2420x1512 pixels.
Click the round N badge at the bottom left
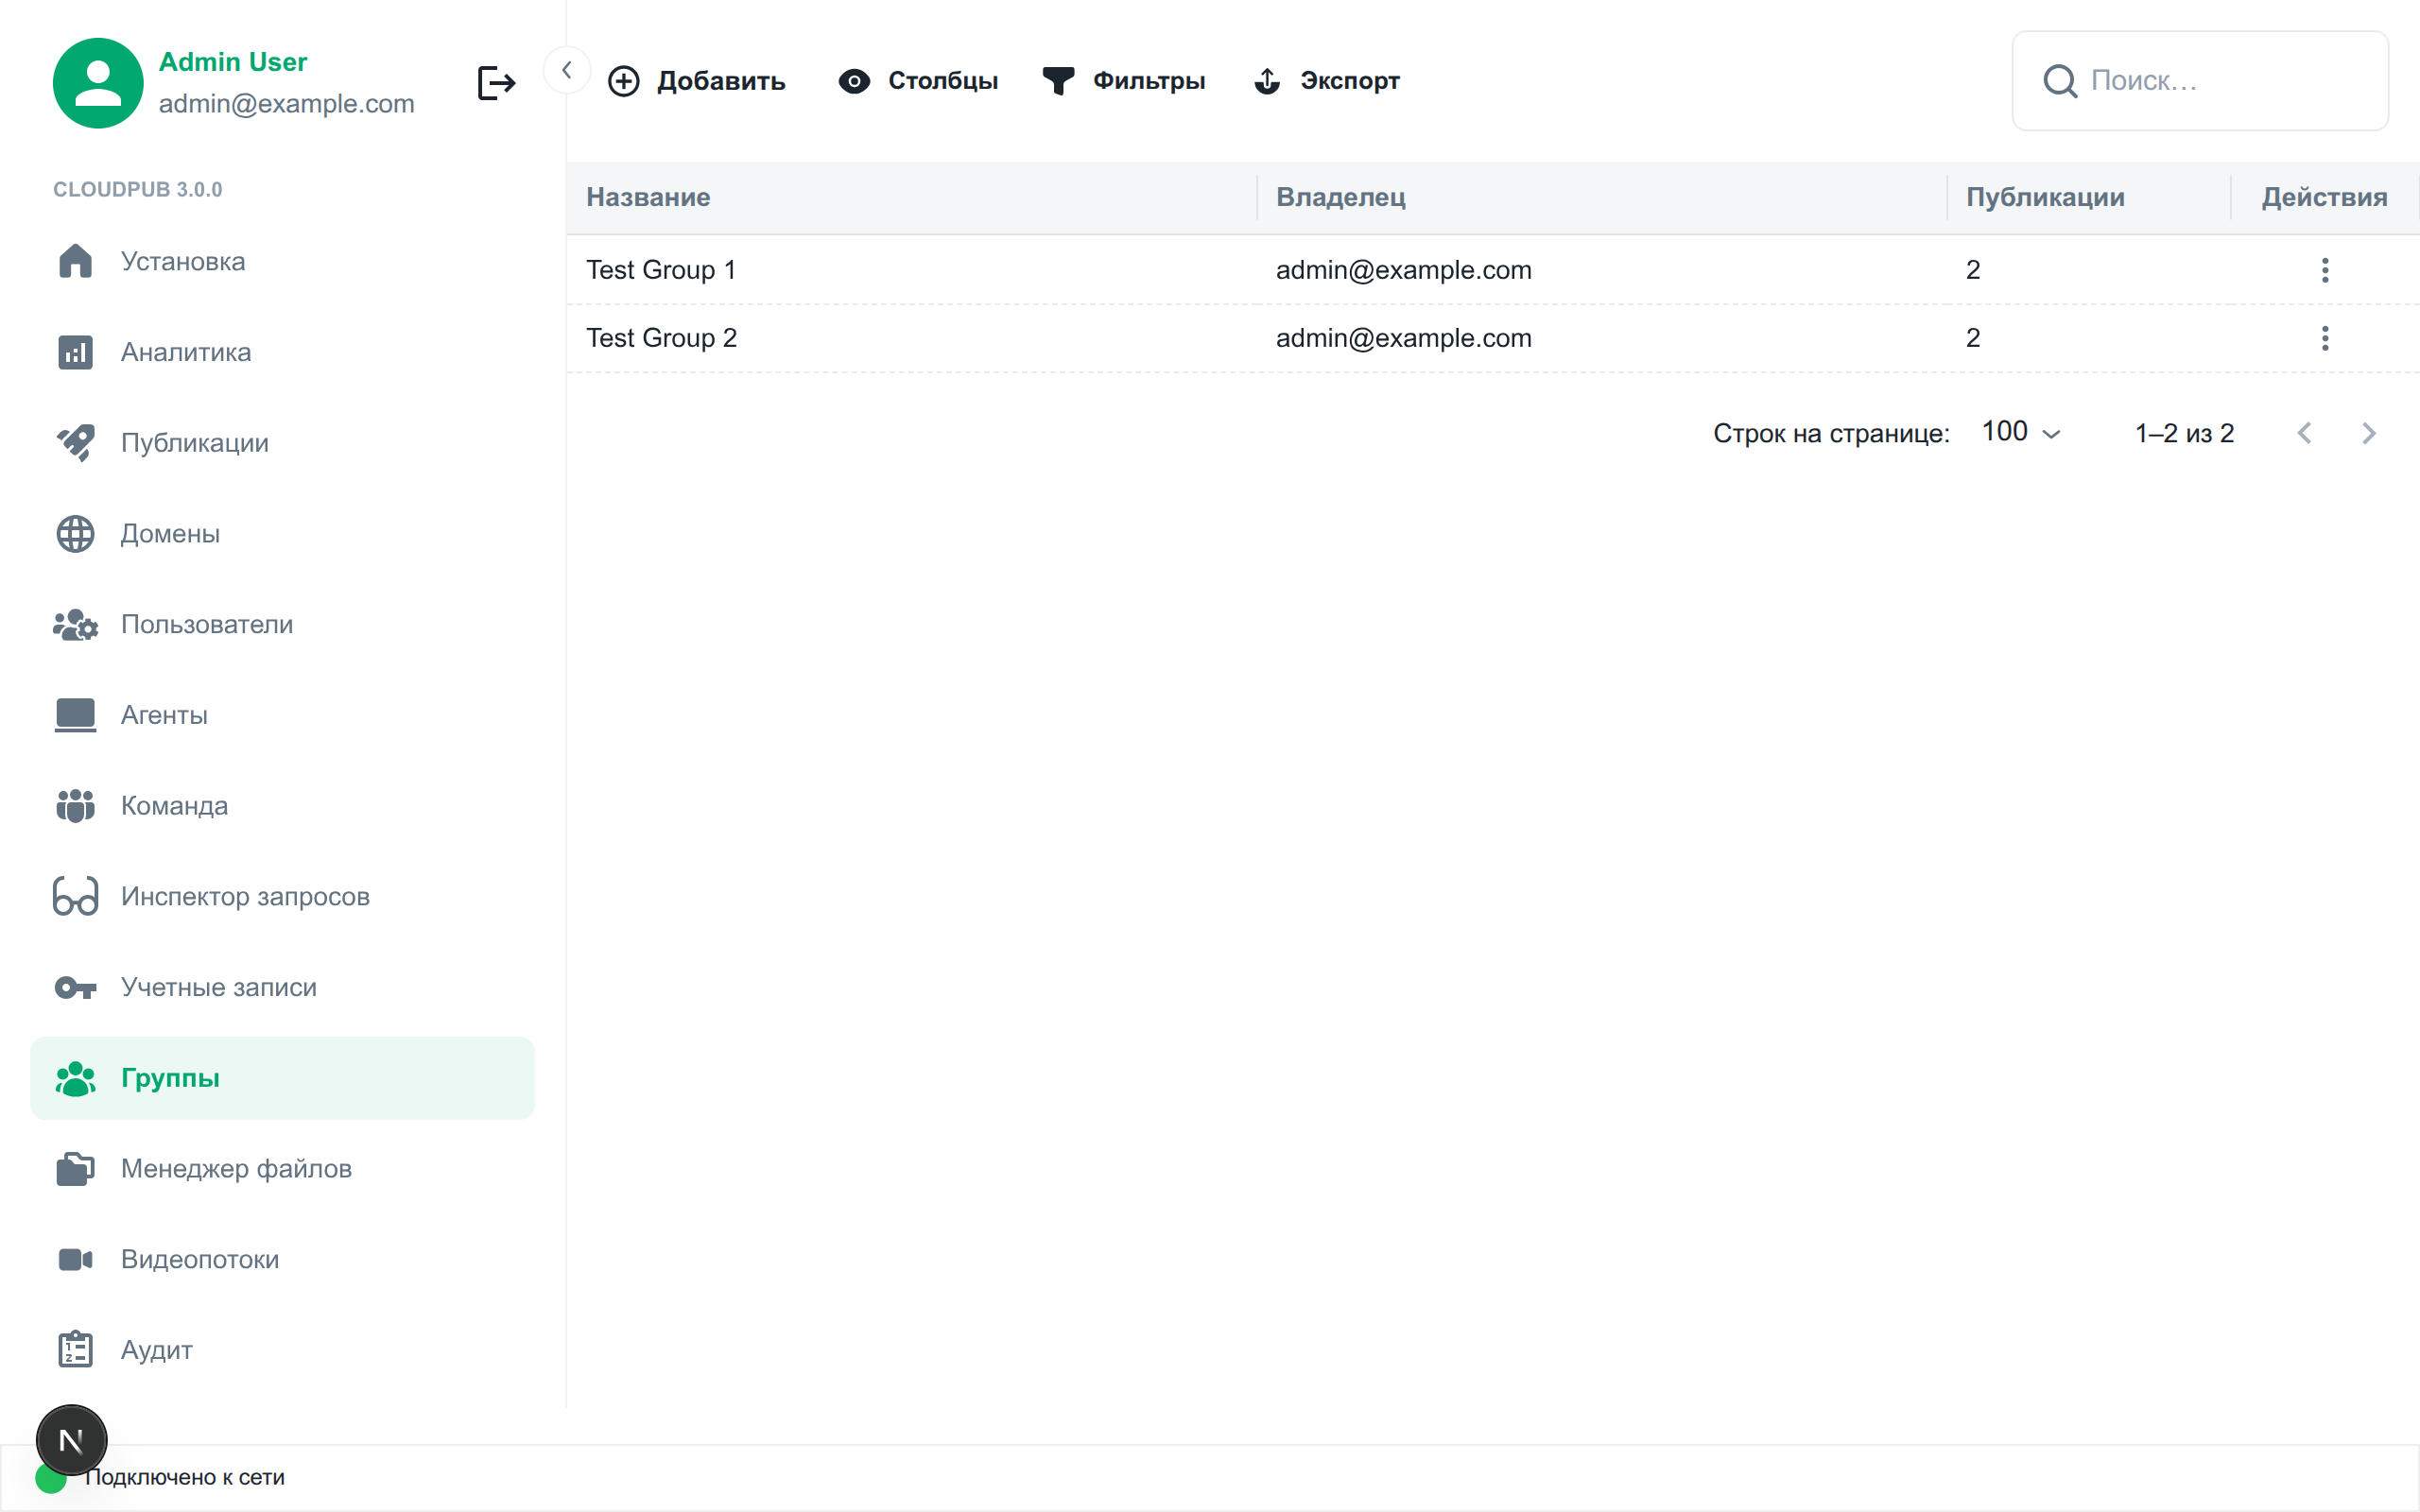(71, 1440)
